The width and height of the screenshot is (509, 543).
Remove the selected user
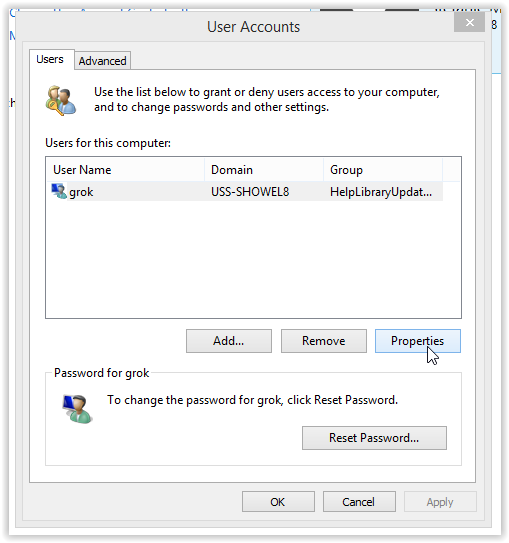click(x=323, y=341)
